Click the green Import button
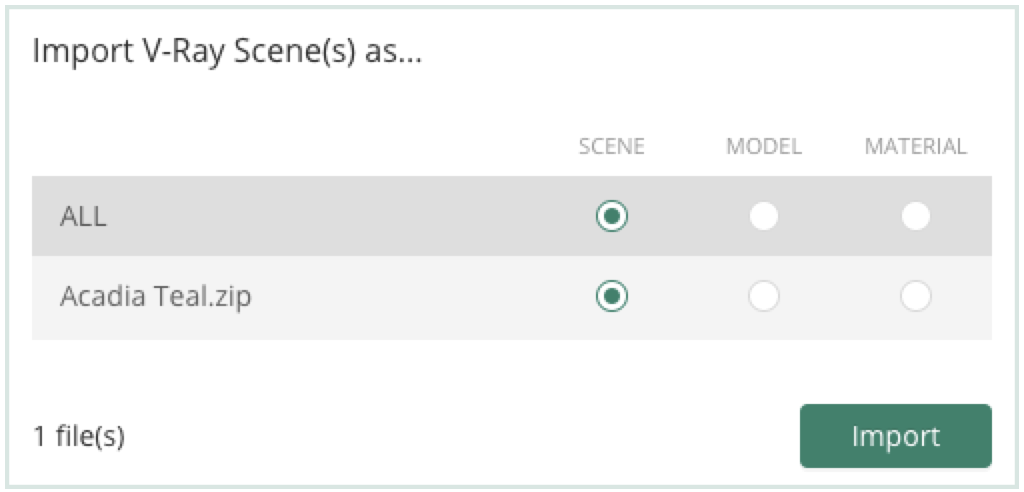The image size is (1024, 492). [895, 436]
